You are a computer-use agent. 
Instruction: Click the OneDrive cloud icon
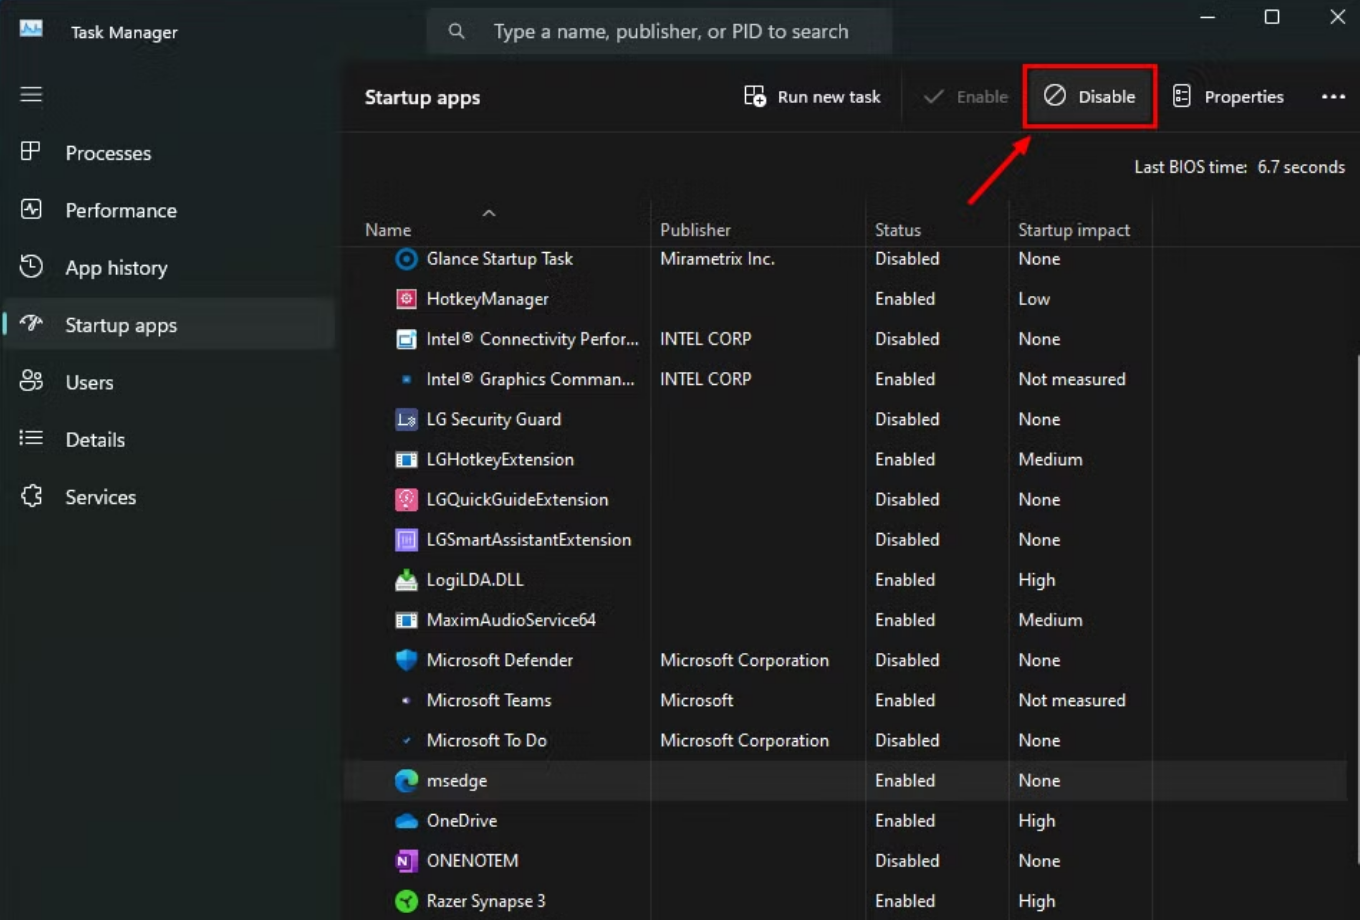pyautogui.click(x=406, y=821)
